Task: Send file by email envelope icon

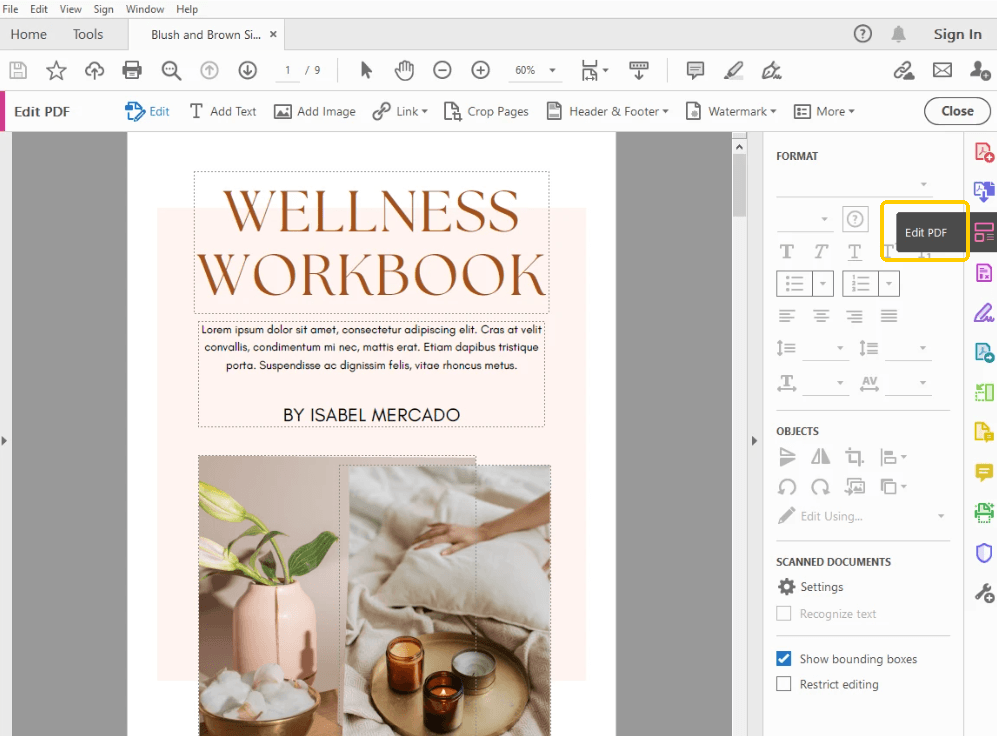Action: coord(942,70)
